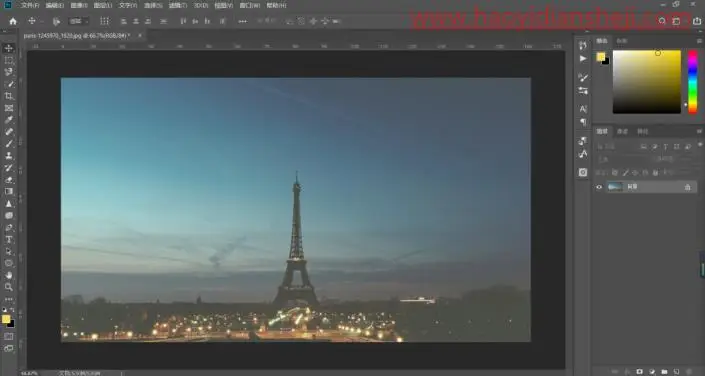The width and height of the screenshot is (705, 376).
Task: Open the 文件(F) menu
Action: coord(30,5)
